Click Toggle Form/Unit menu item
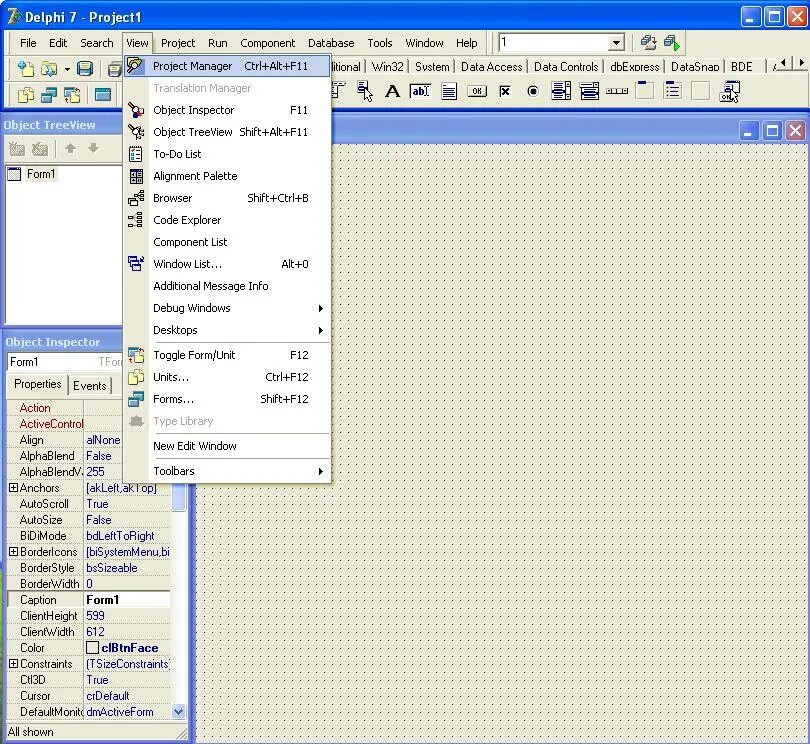 point(227,355)
